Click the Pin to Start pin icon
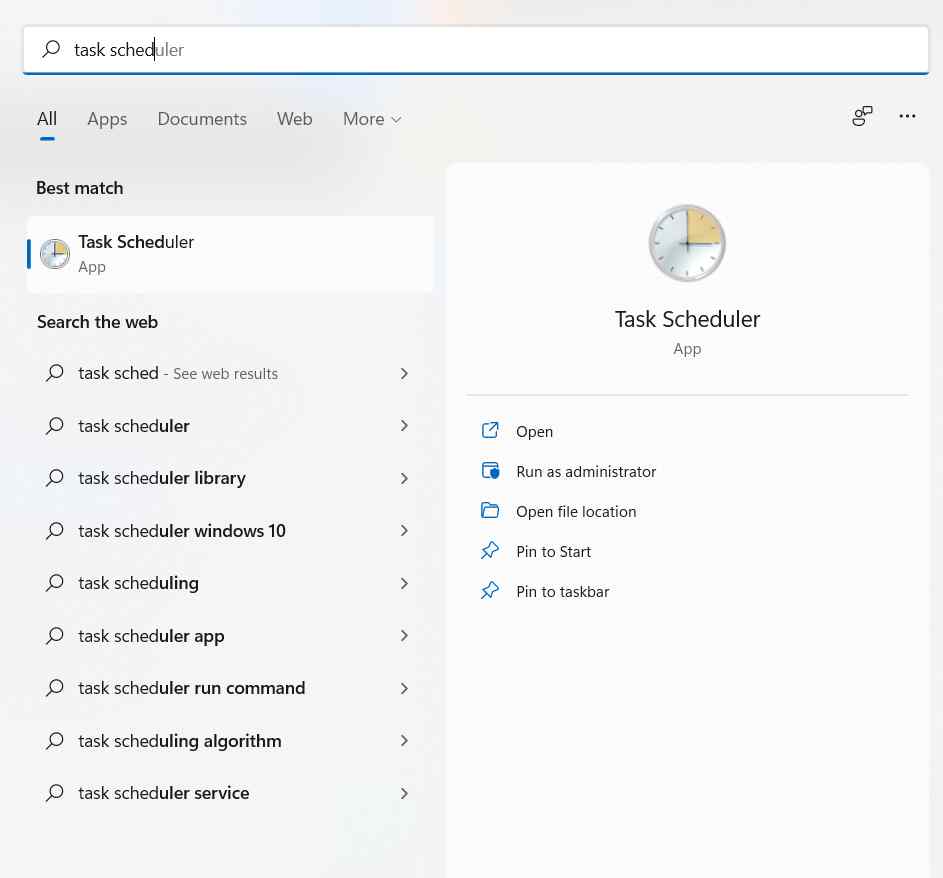The image size is (943, 878). (x=490, y=551)
